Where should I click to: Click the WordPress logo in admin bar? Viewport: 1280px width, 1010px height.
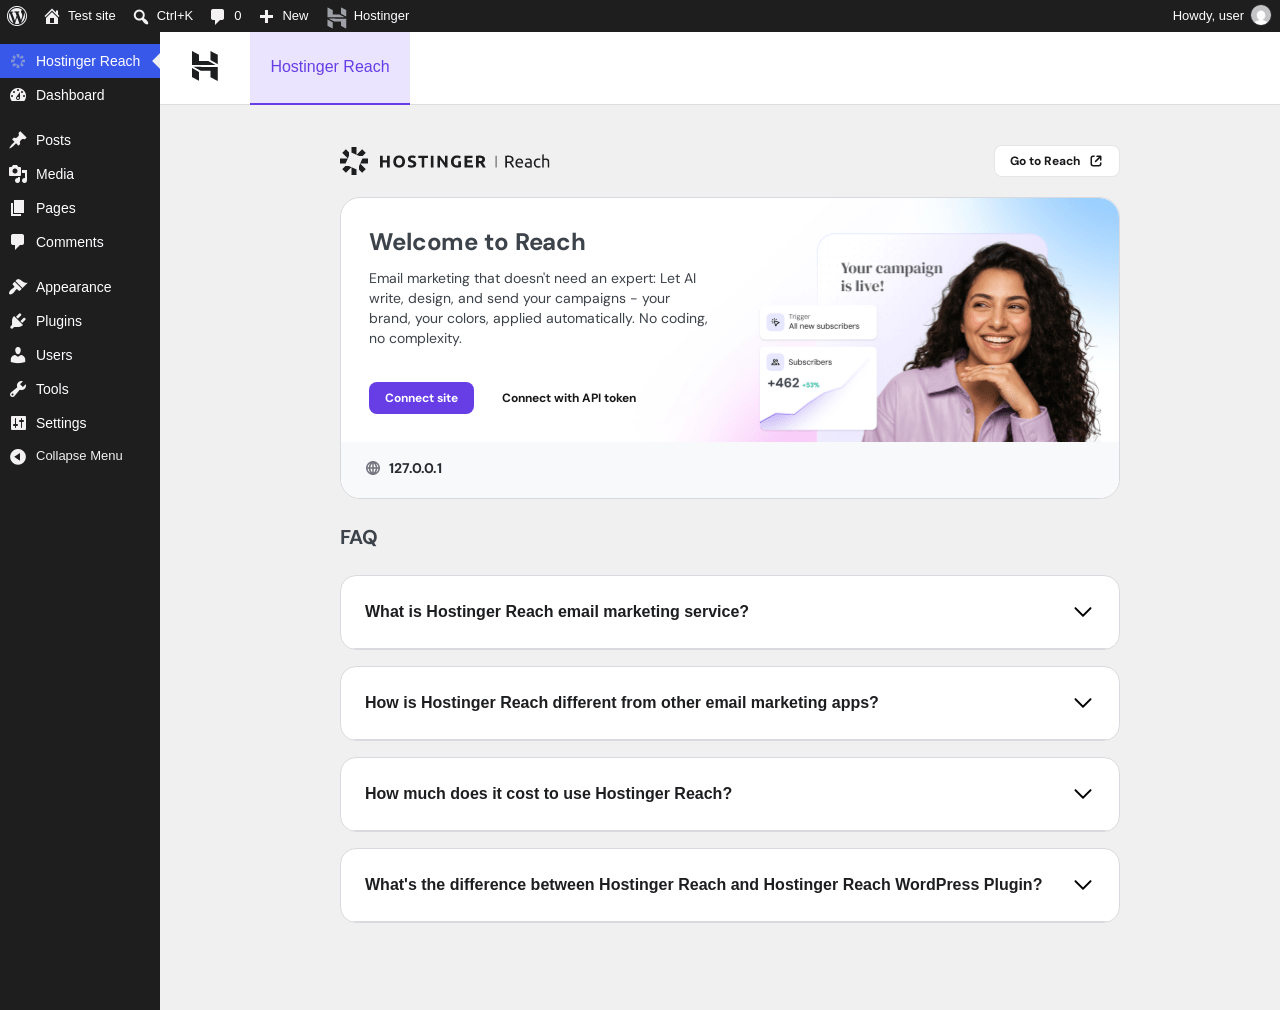tap(17, 16)
